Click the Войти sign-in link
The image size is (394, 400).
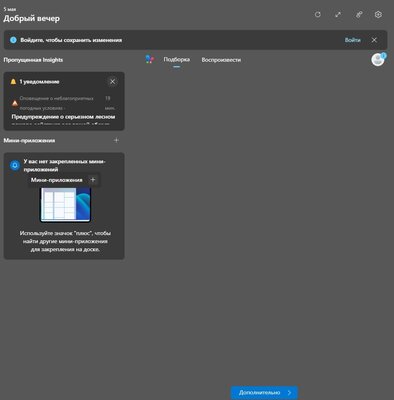pyautogui.click(x=352, y=40)
